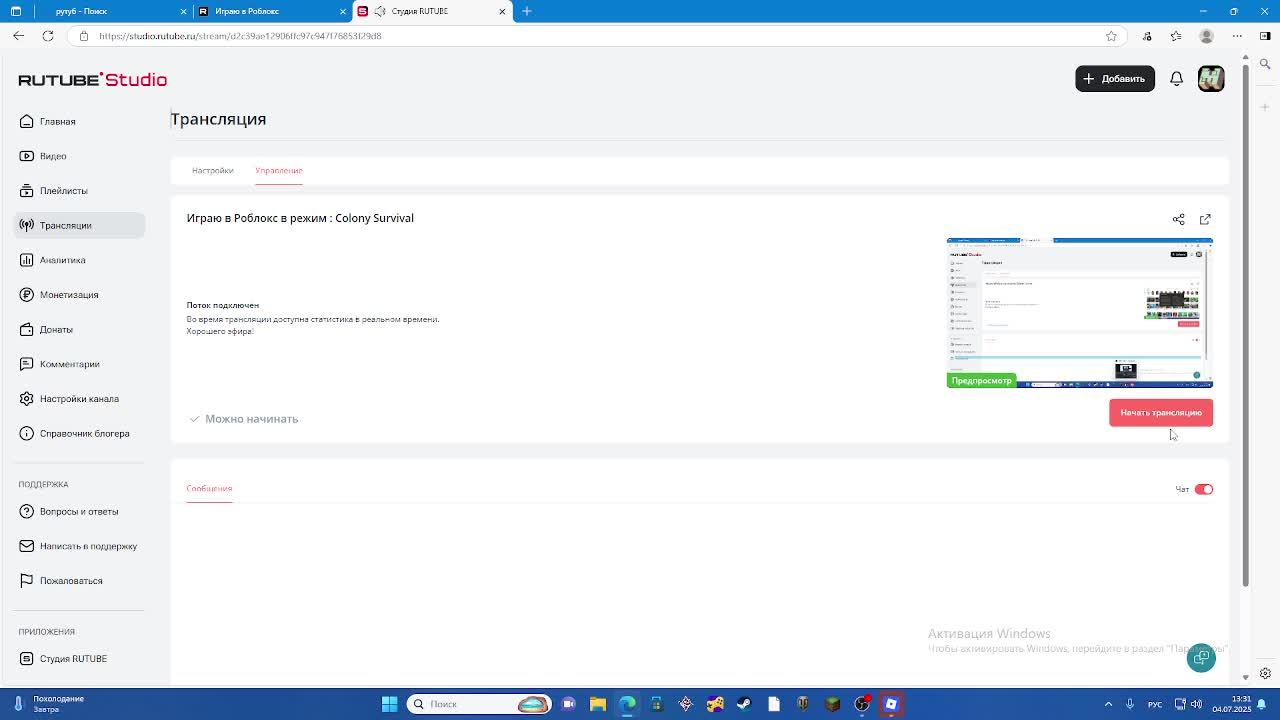The height and width of the screenshot is (720, 1280).
Task: Open Roblox from the taskbar
Action: coord(891,704)
